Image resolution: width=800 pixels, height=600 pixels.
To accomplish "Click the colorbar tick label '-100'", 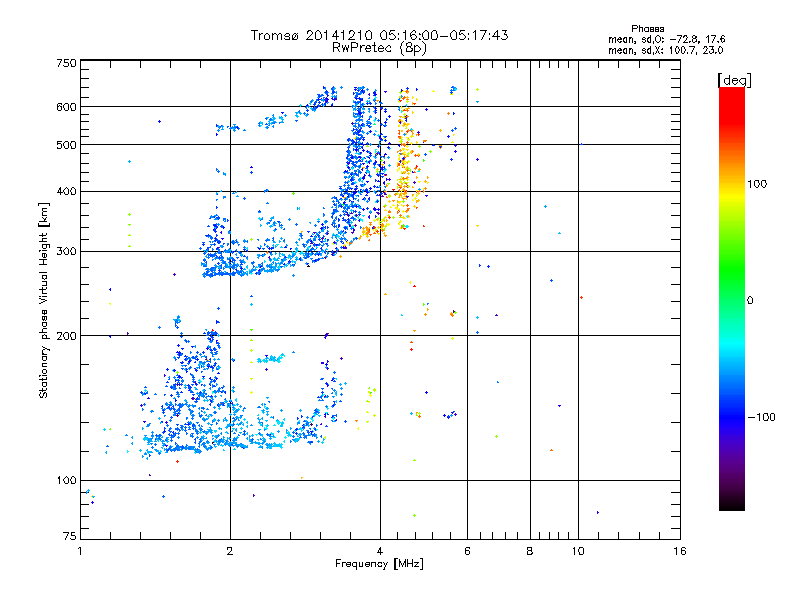I will point(761,417).
